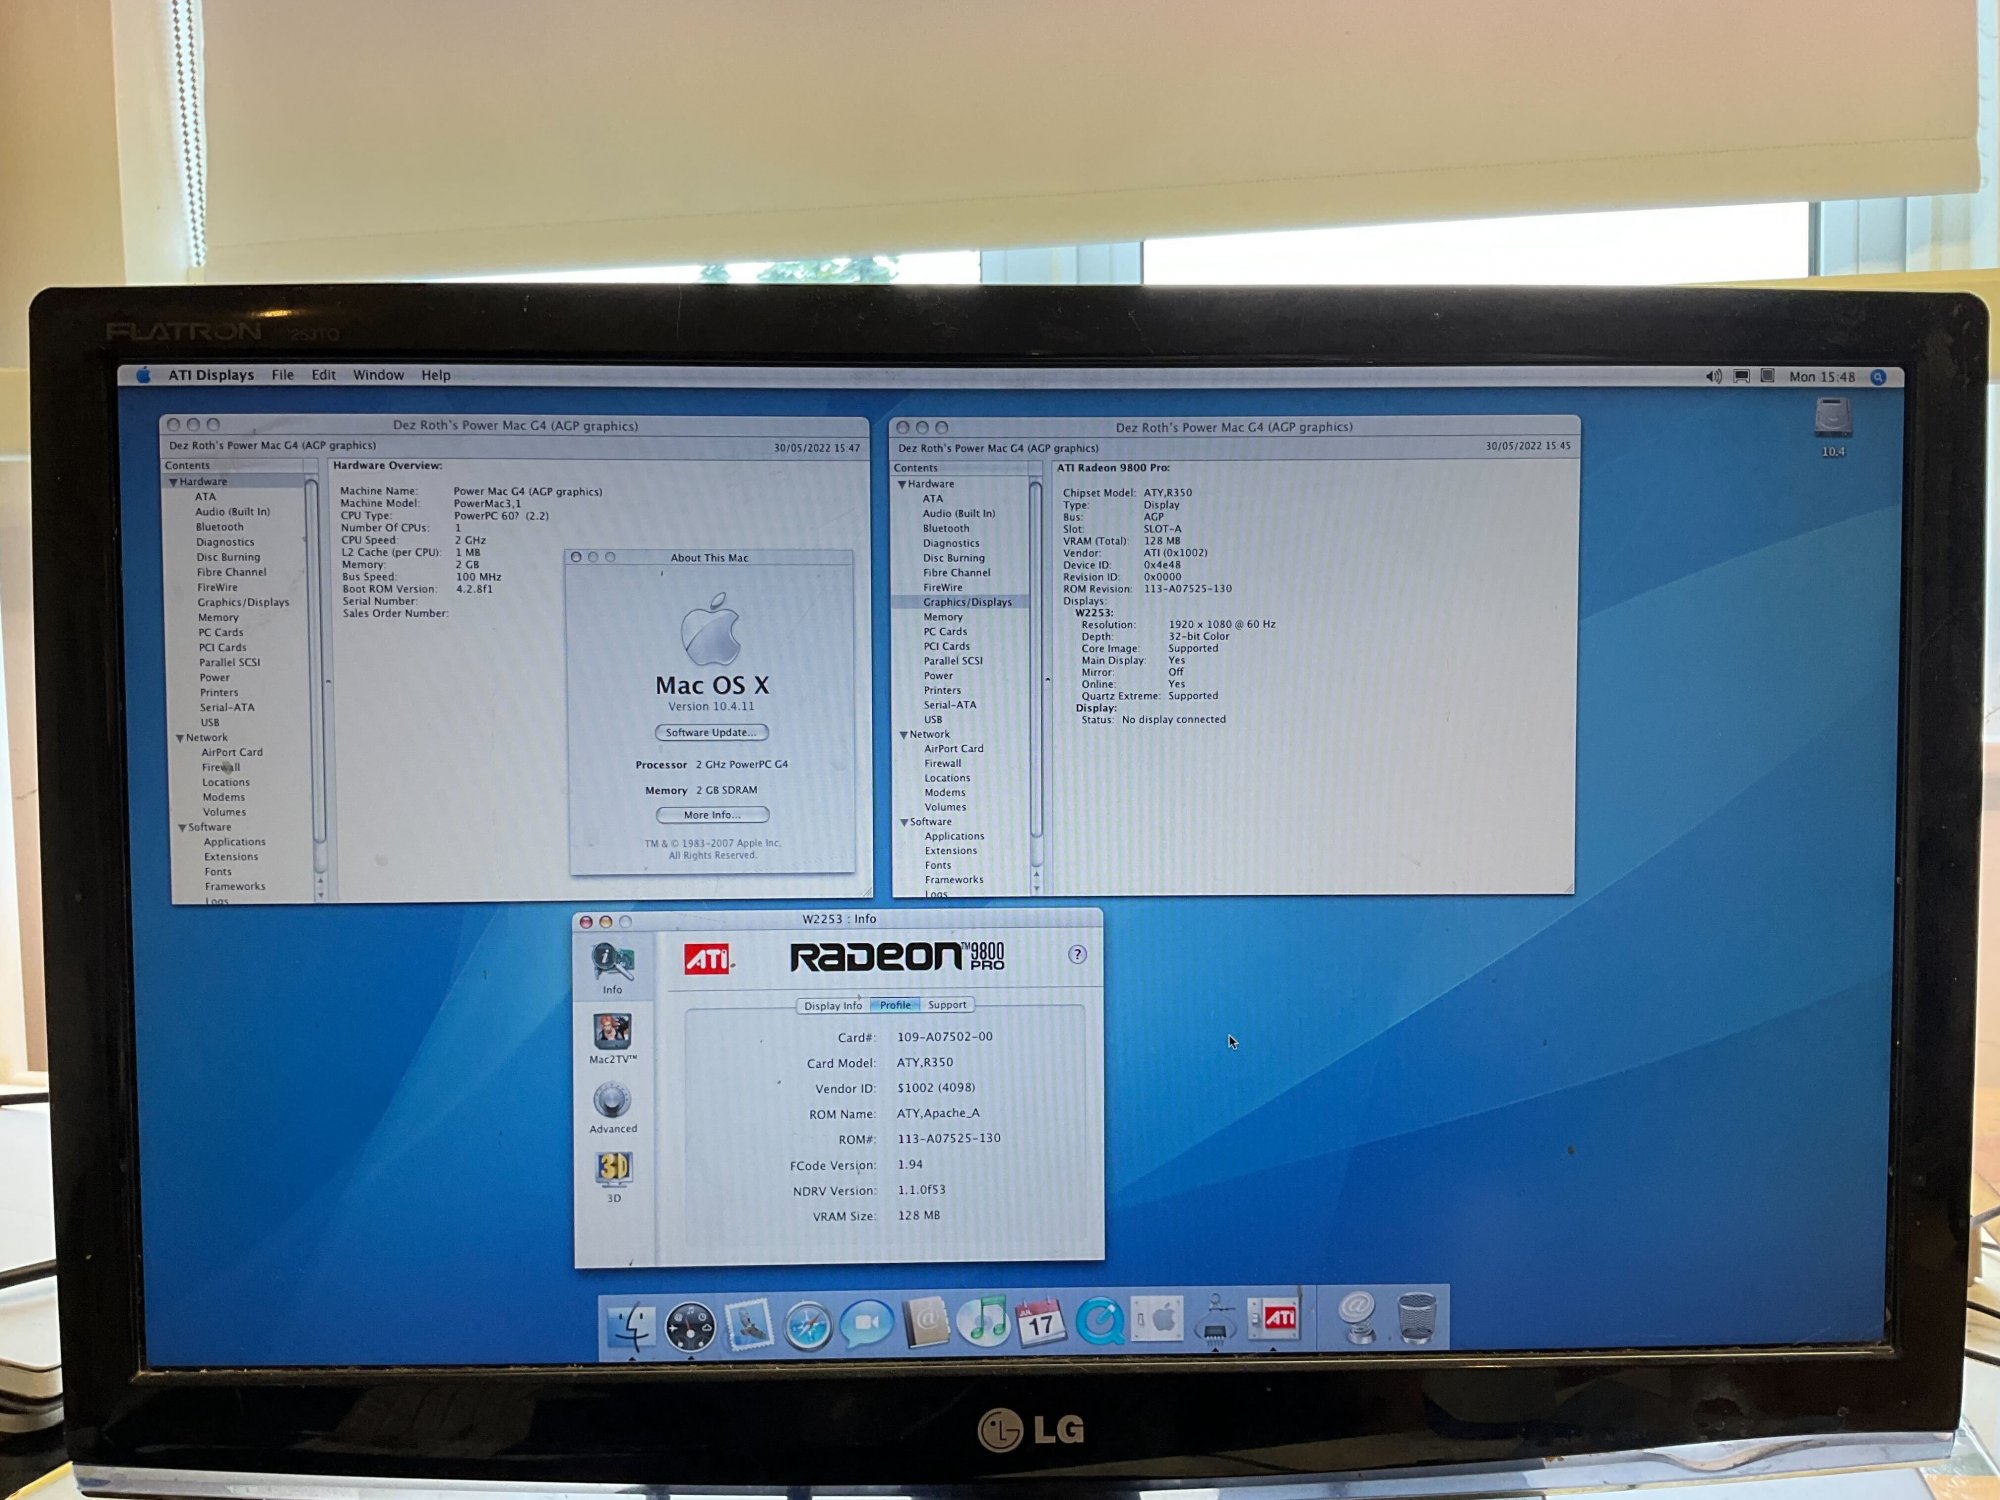Screen dimensions: 2000x1500
Task: Open the Info pane in ATI Displays sidebar
Action: coord(612,968)
